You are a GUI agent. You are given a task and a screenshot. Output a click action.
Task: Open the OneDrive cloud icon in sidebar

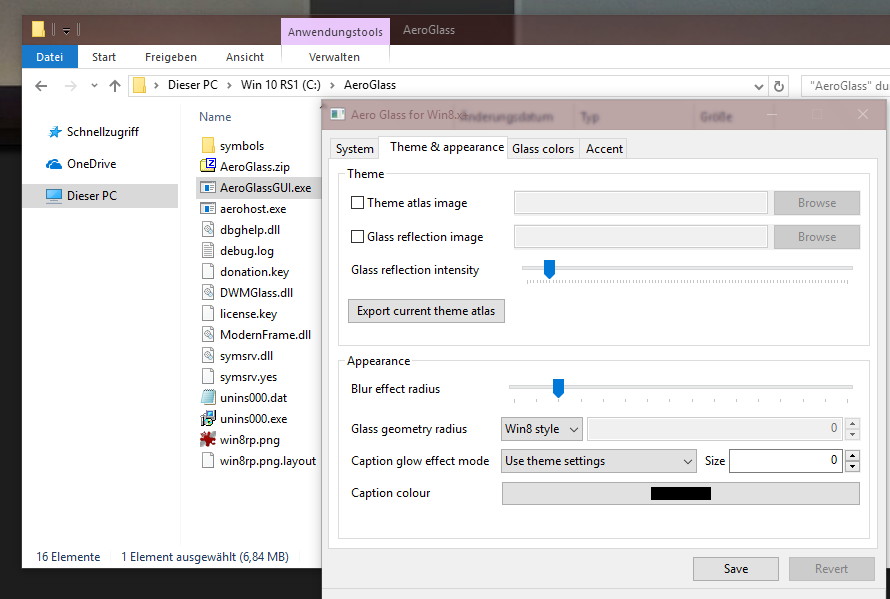[54, 164]
